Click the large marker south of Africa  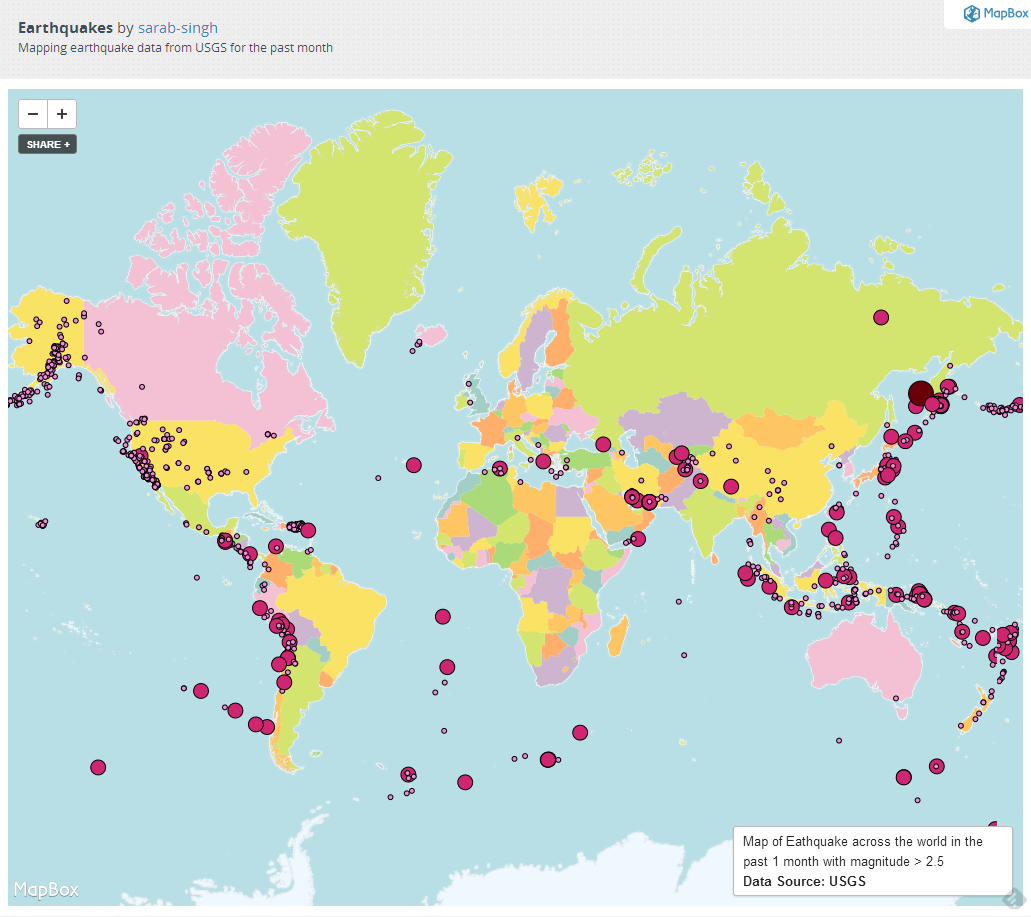click(580, 733)
